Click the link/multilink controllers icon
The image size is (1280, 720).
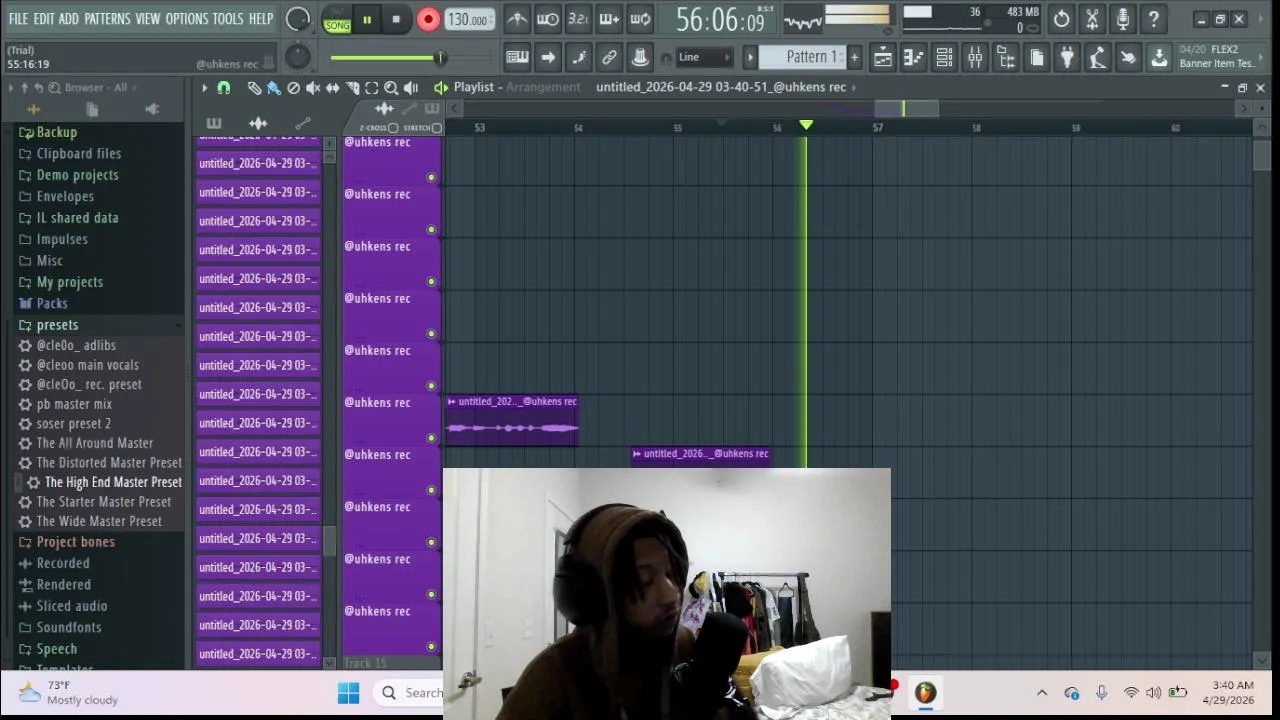tap(609, 57)
